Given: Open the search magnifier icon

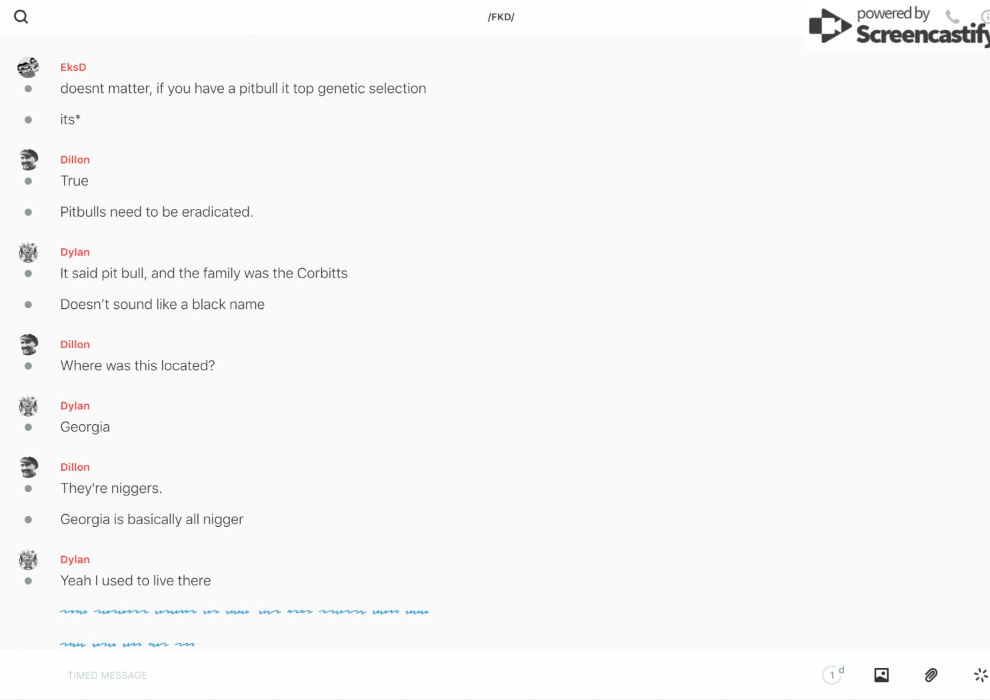Looking at the screenshot, I should [21, 17].
